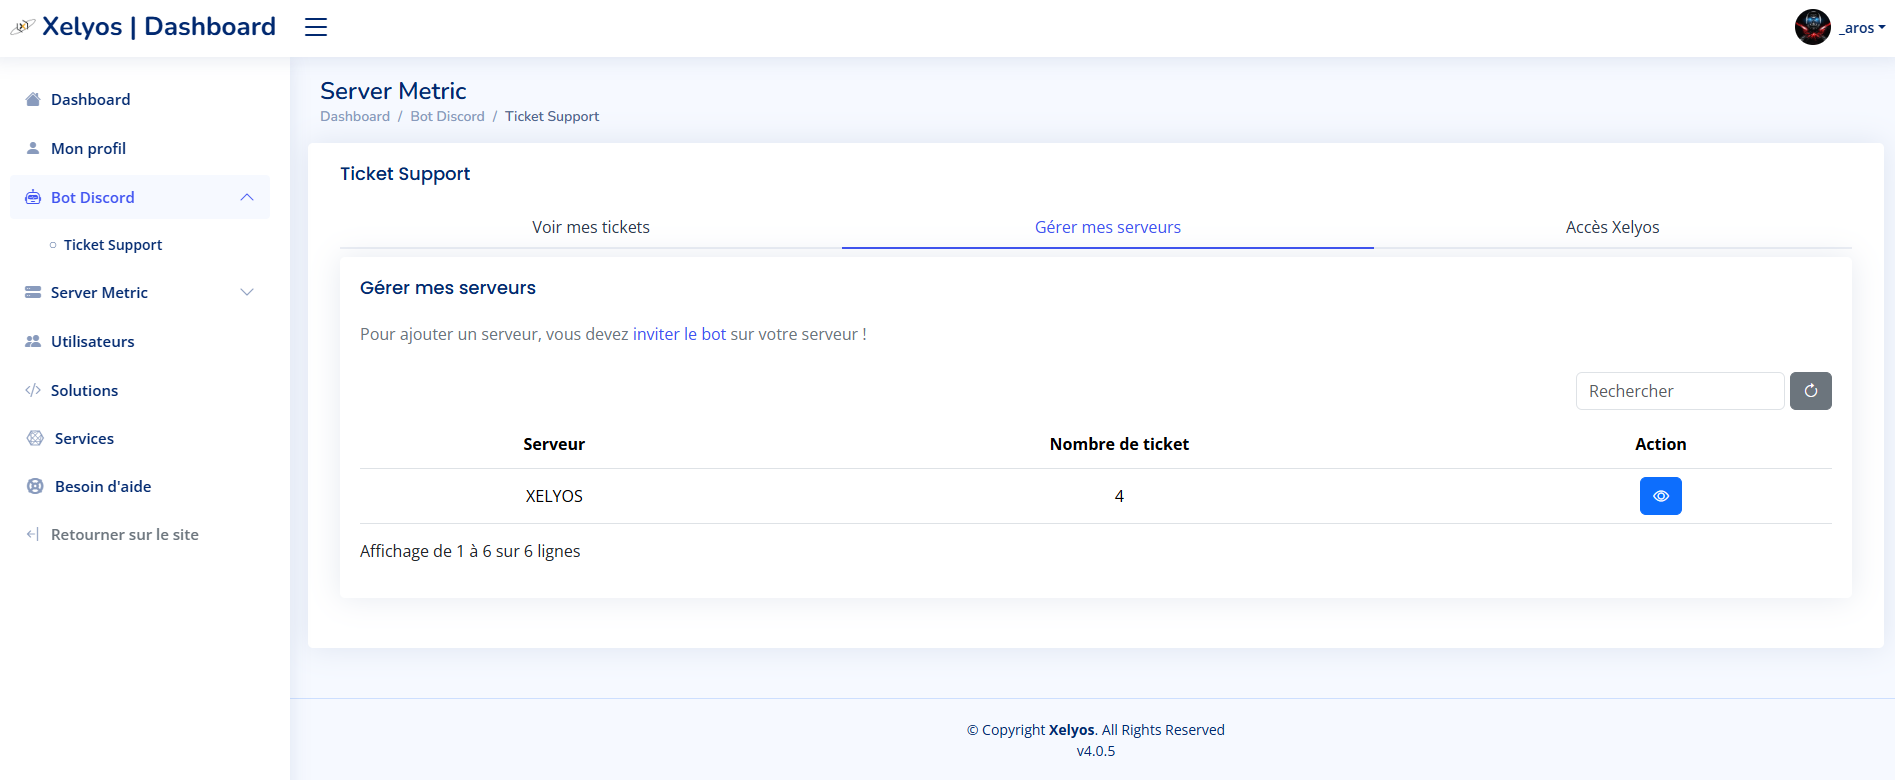The height and width of the screenshot is (780, 1895).
Task: Expand the Server Metric sidebar chevron
Action: click(247, 292)
